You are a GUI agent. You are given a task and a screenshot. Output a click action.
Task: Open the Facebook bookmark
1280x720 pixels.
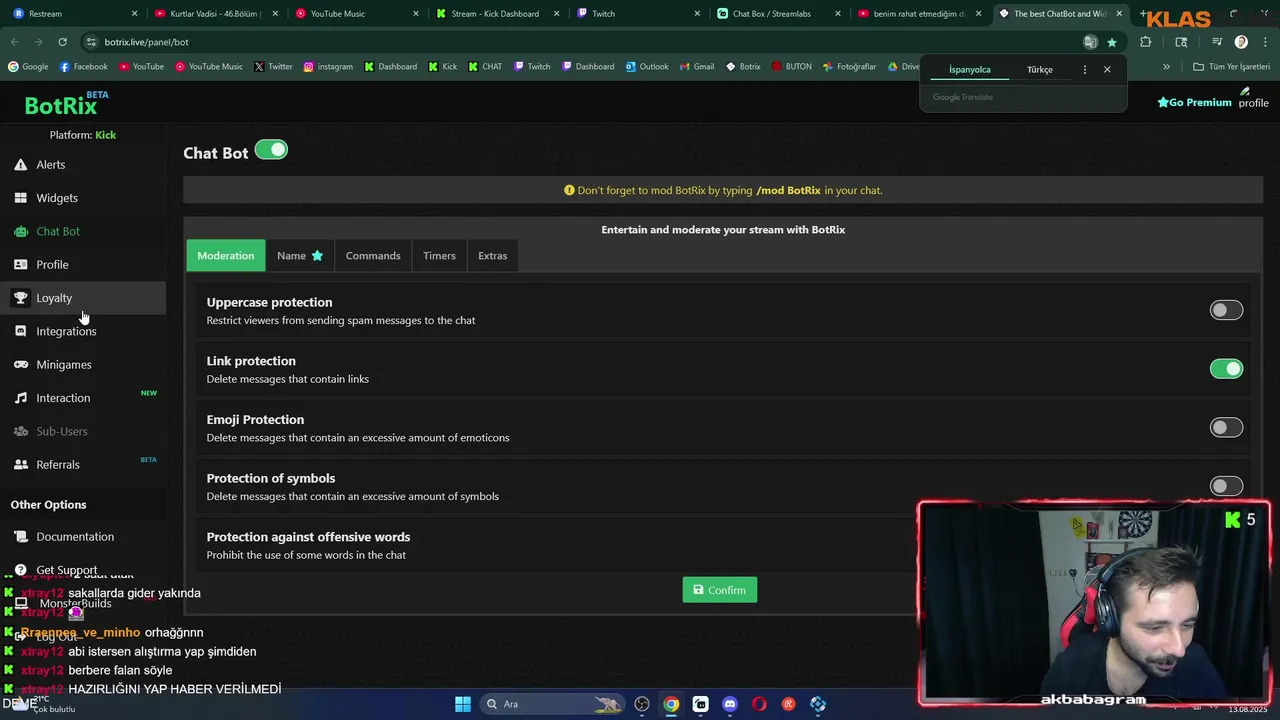click(x=84, y=67)
